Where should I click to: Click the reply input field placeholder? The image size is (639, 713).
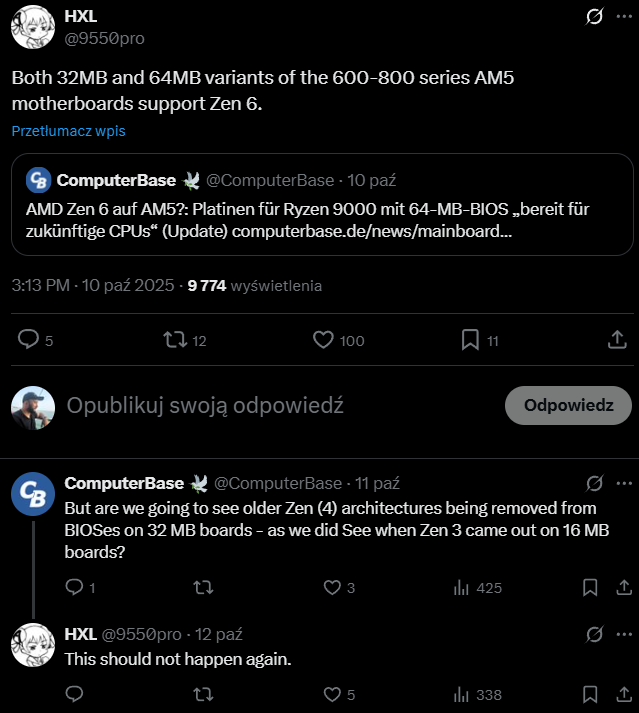pyautogui.click(x=205, y=405)
